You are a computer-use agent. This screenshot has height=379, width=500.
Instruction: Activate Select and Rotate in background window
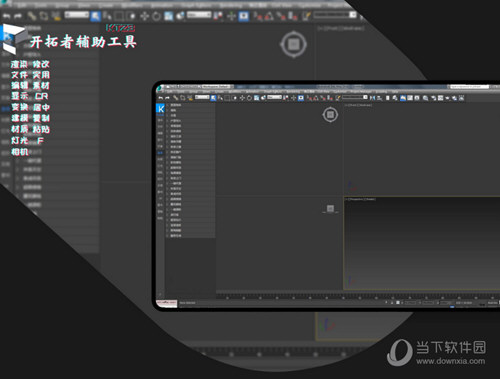[156, 16]
